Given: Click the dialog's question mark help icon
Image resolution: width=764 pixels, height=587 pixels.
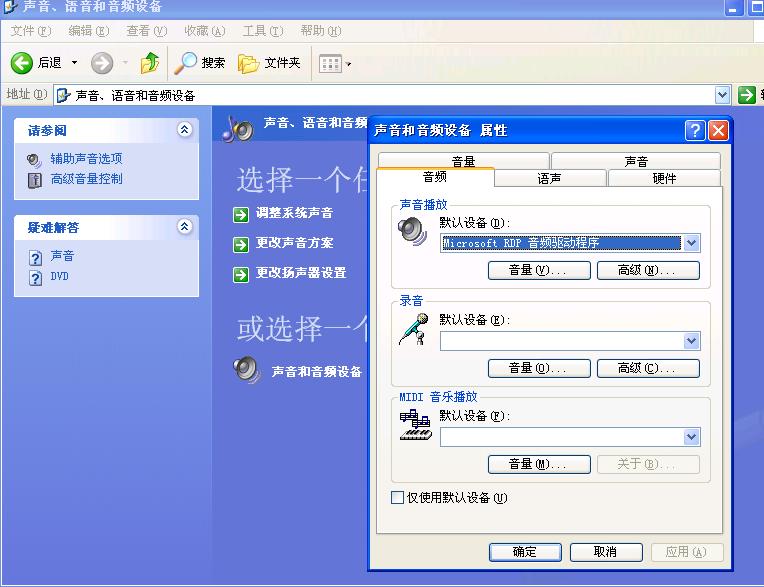Looking at the screenshot, I should pyautogui.click(x=695, y=131).
